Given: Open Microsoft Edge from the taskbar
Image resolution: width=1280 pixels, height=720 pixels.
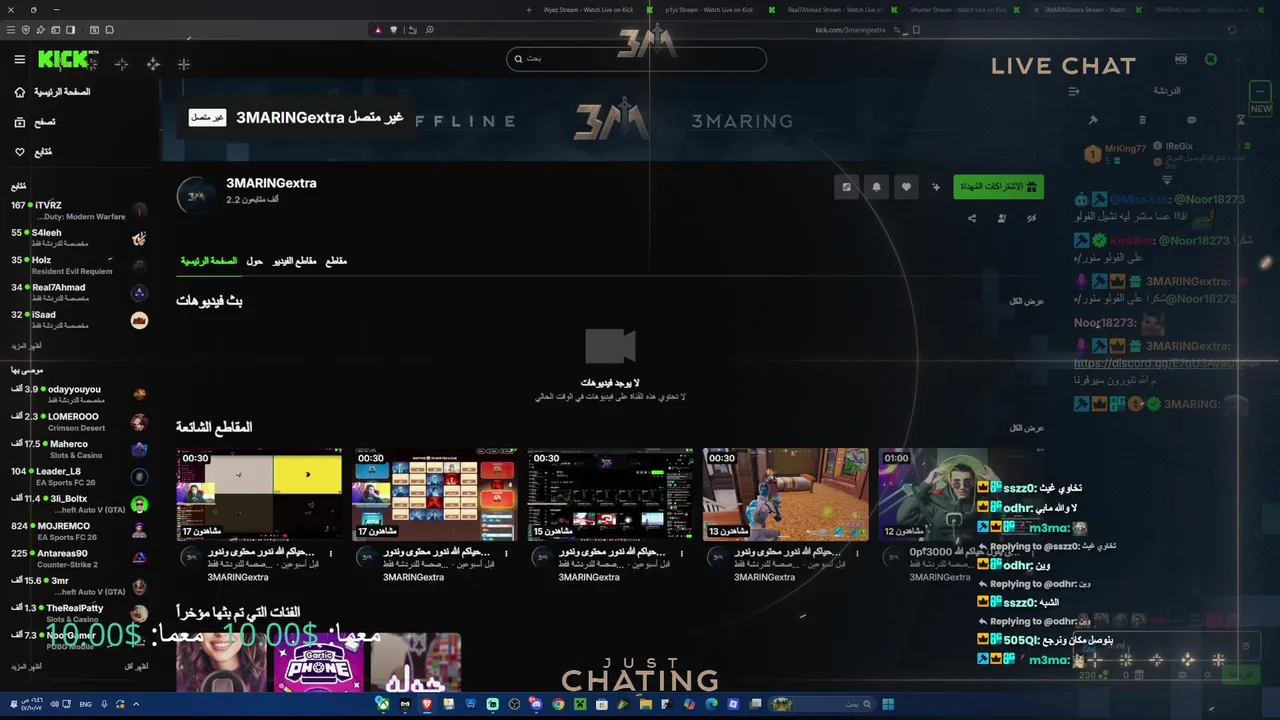Looking at the screenshot, I should tap(711, 704).
